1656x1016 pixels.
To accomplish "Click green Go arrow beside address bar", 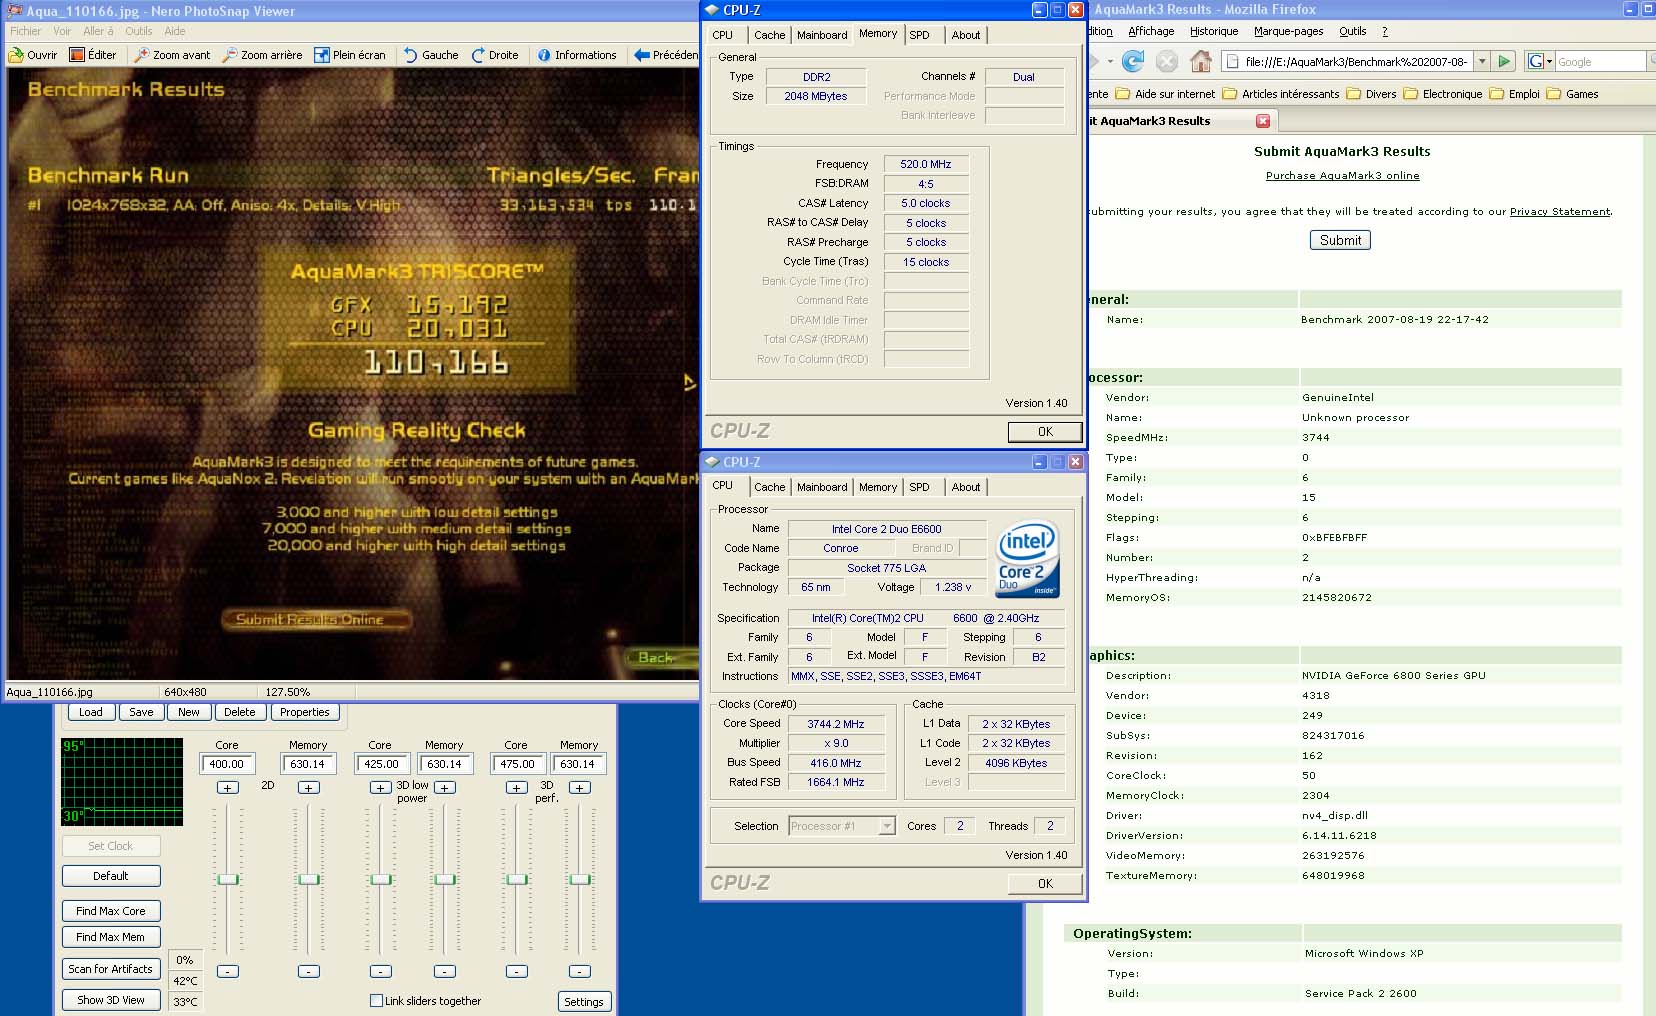I will [x=1504, y=61].
